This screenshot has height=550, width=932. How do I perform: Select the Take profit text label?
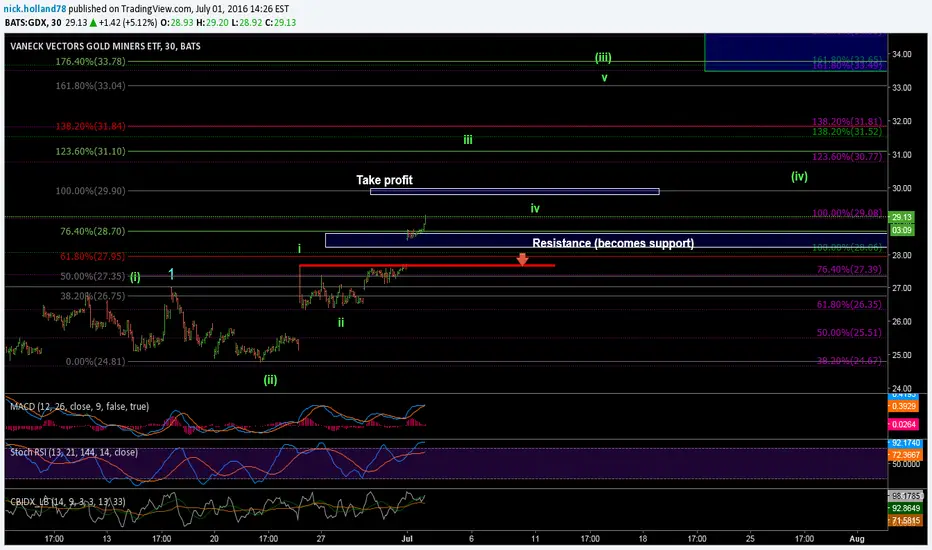coord(384,180)
